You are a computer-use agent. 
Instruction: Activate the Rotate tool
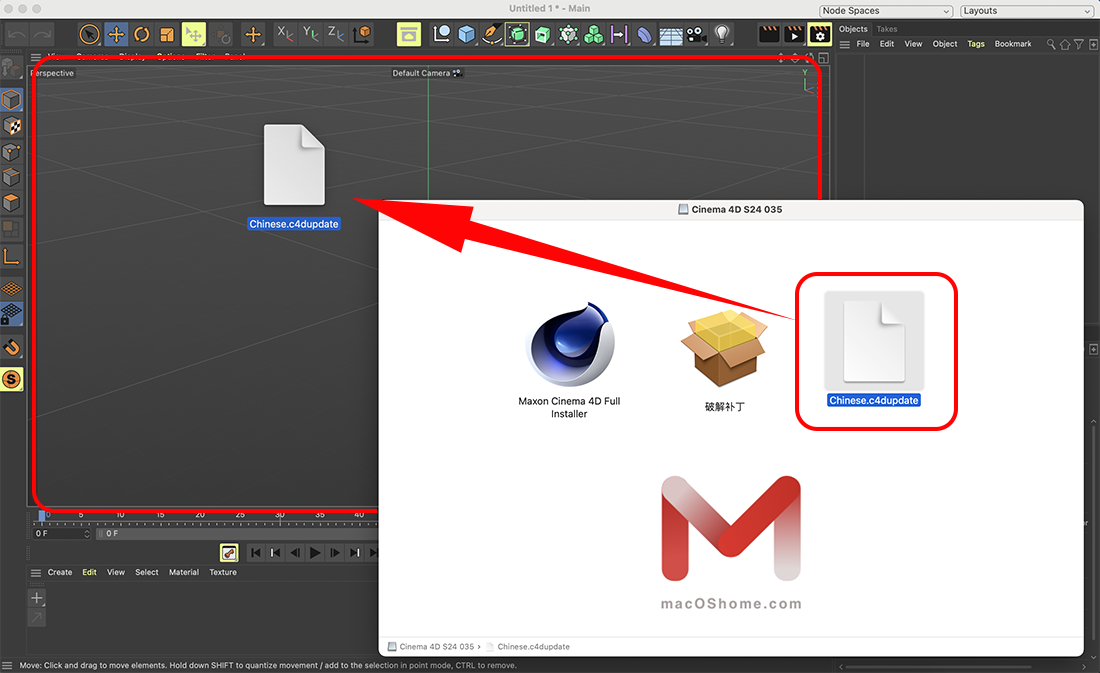click(142, 34)
